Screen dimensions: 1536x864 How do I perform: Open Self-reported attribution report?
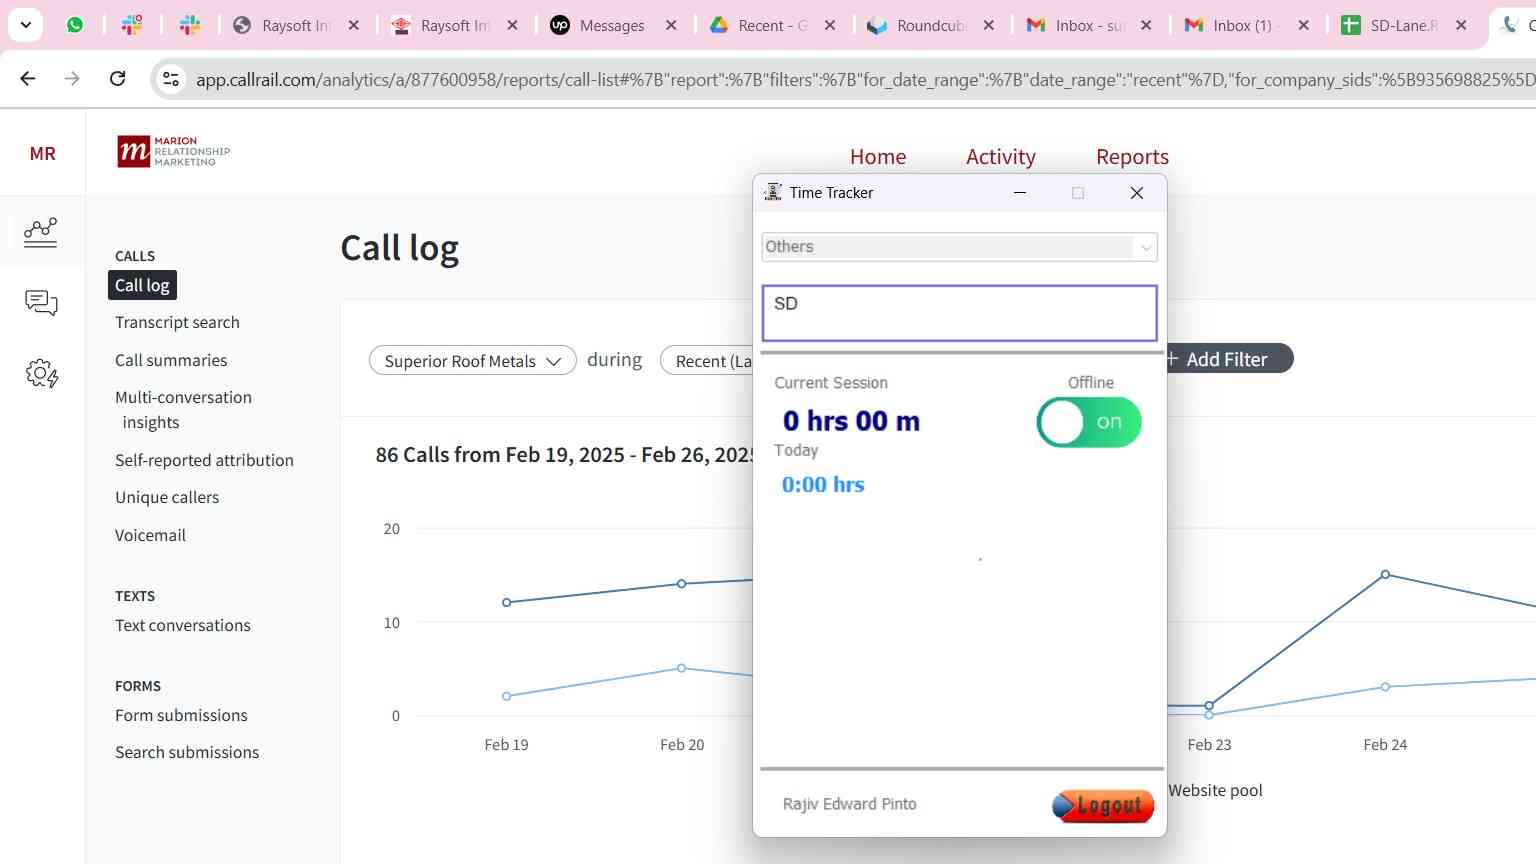(204, 460)
